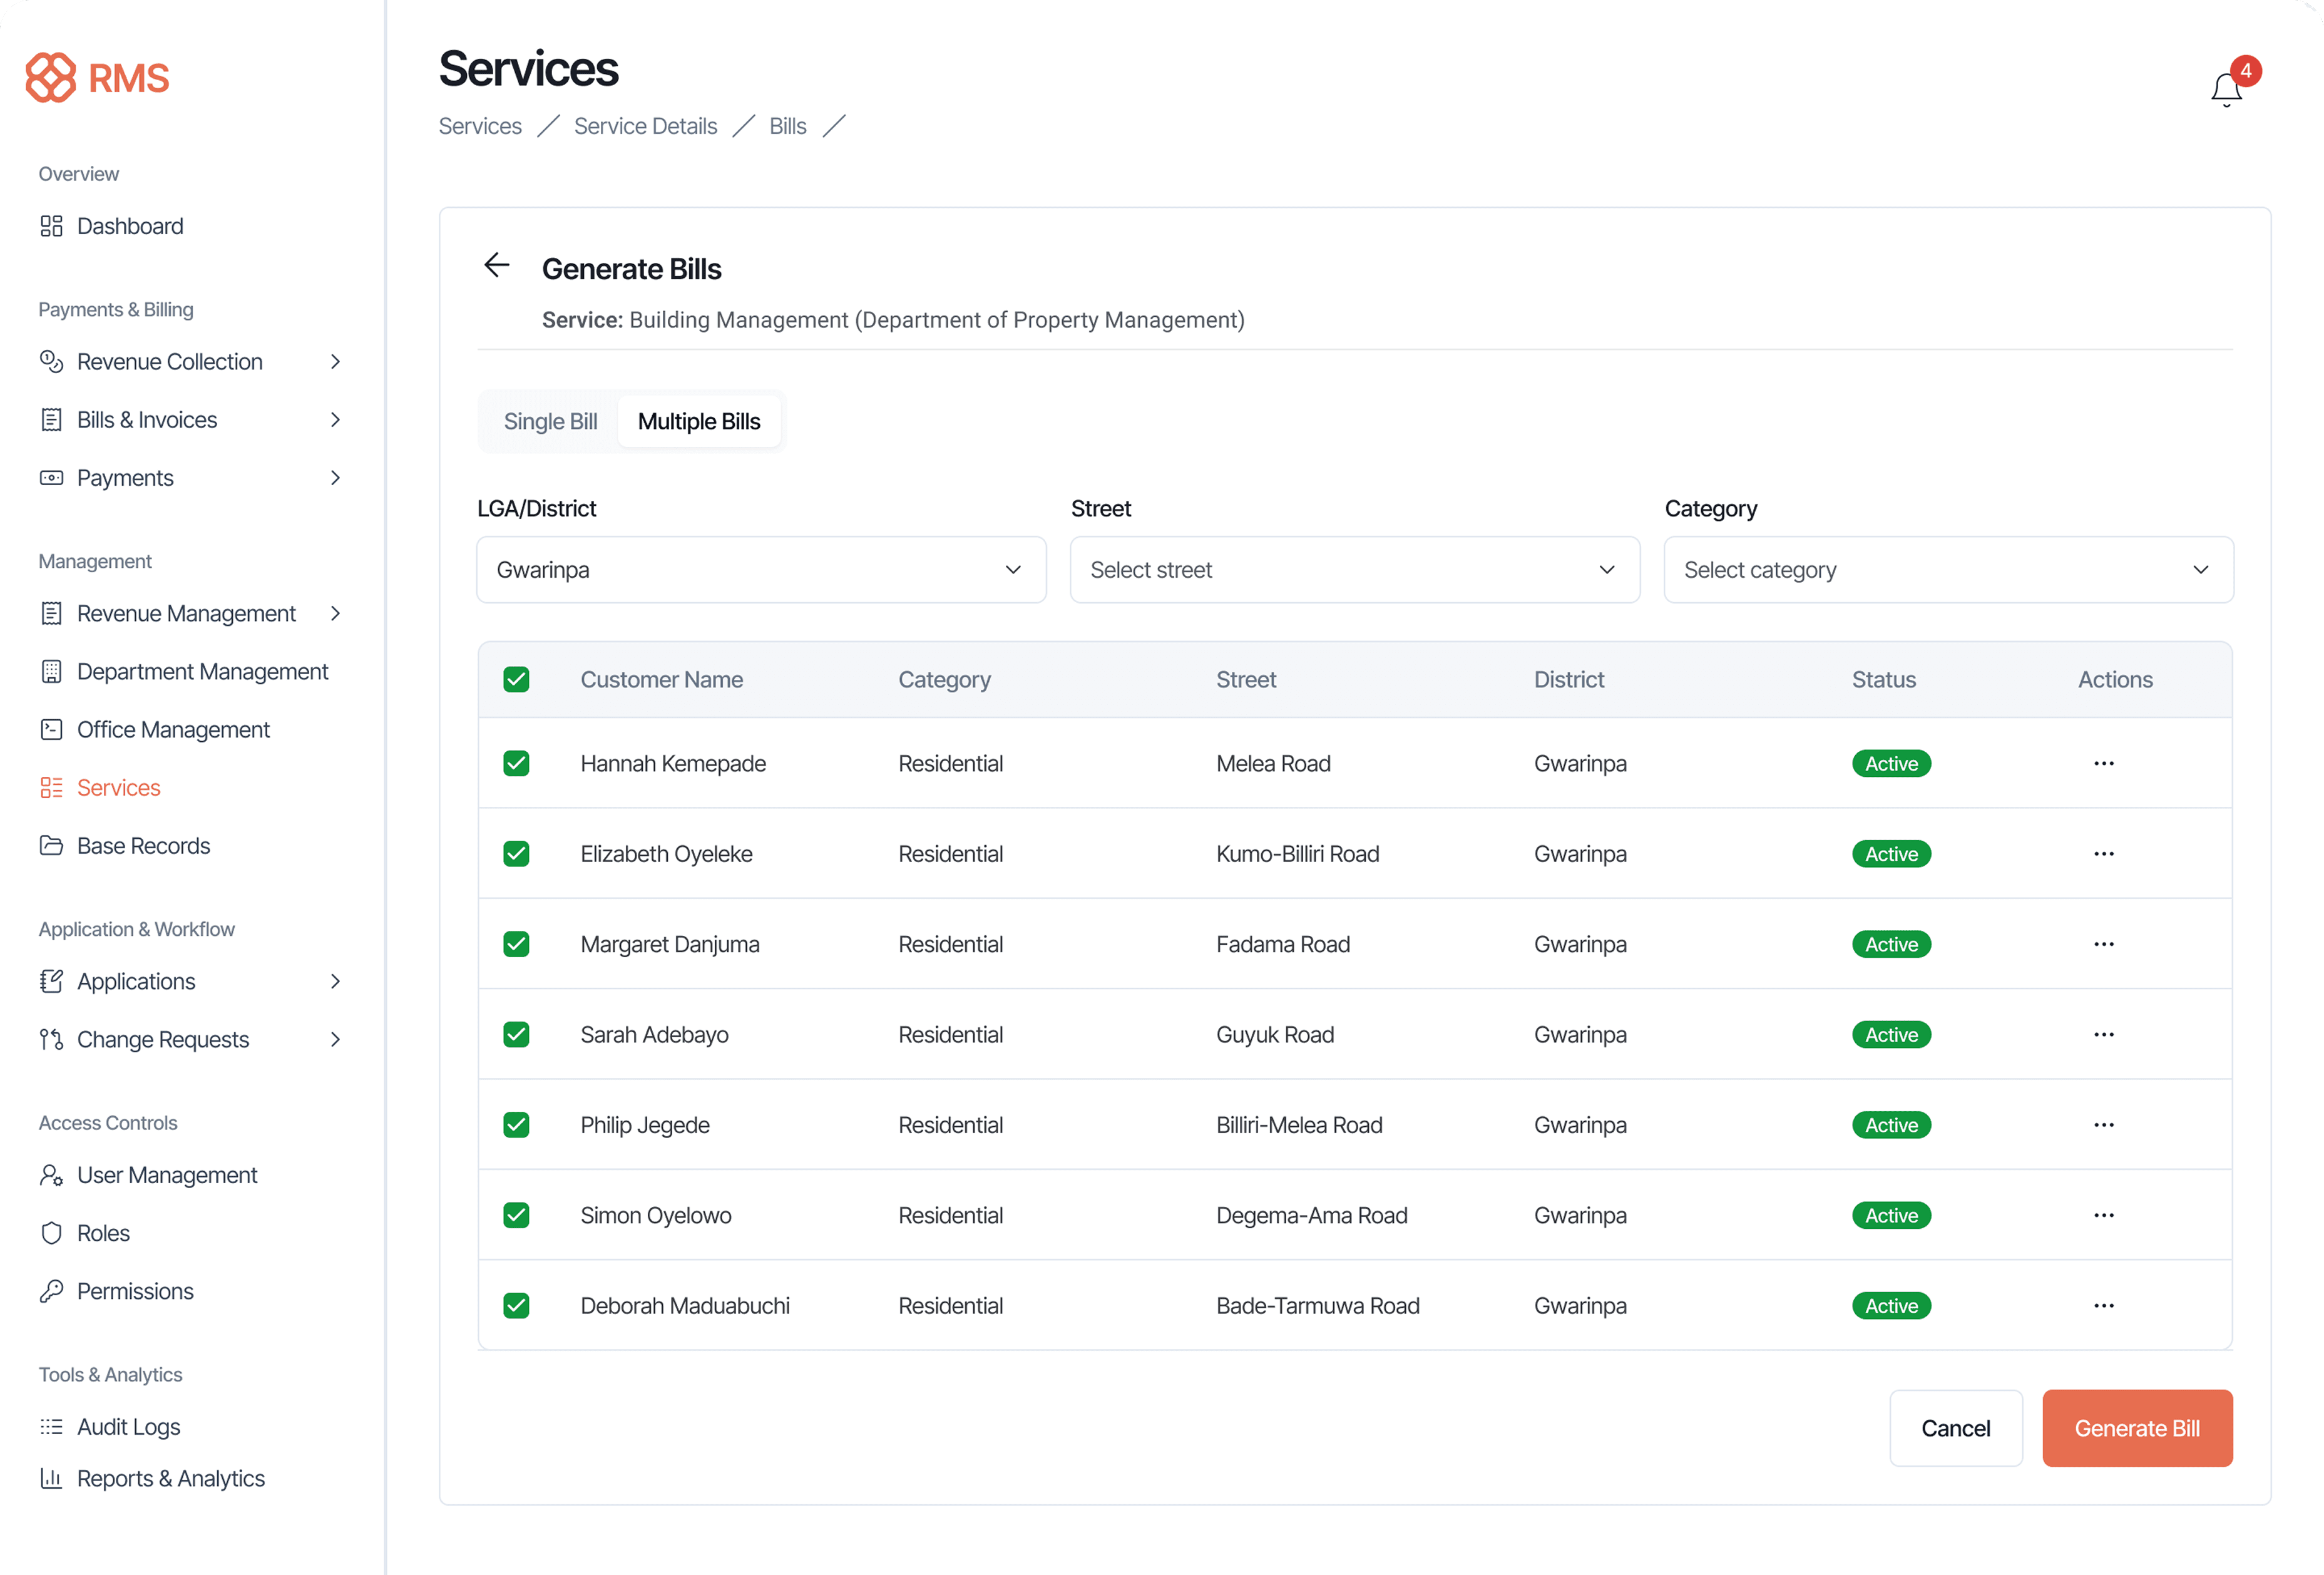The image size is (2324, 1575).
Task: Uncheck Hannah Kemepade's row checkbox
Action: pyautogui.click(x=516, y=764)
